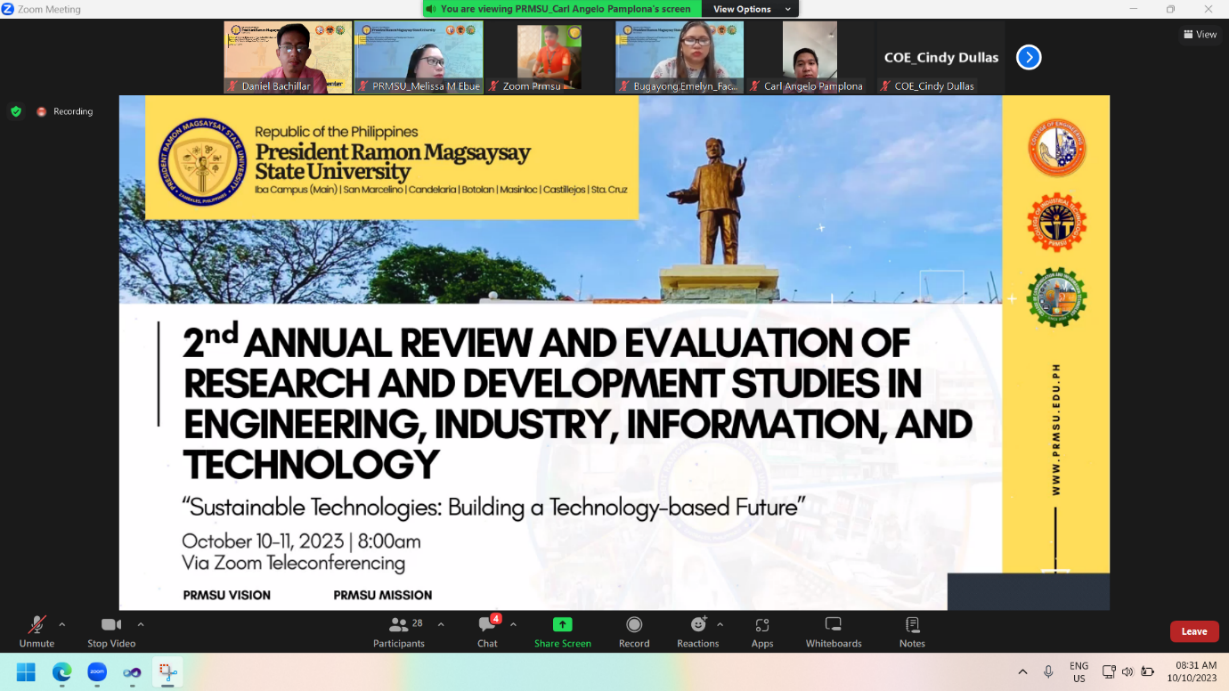Expand the arrow next to Participants
Viewport: 1229px width, 691px height.
point(441,625)
